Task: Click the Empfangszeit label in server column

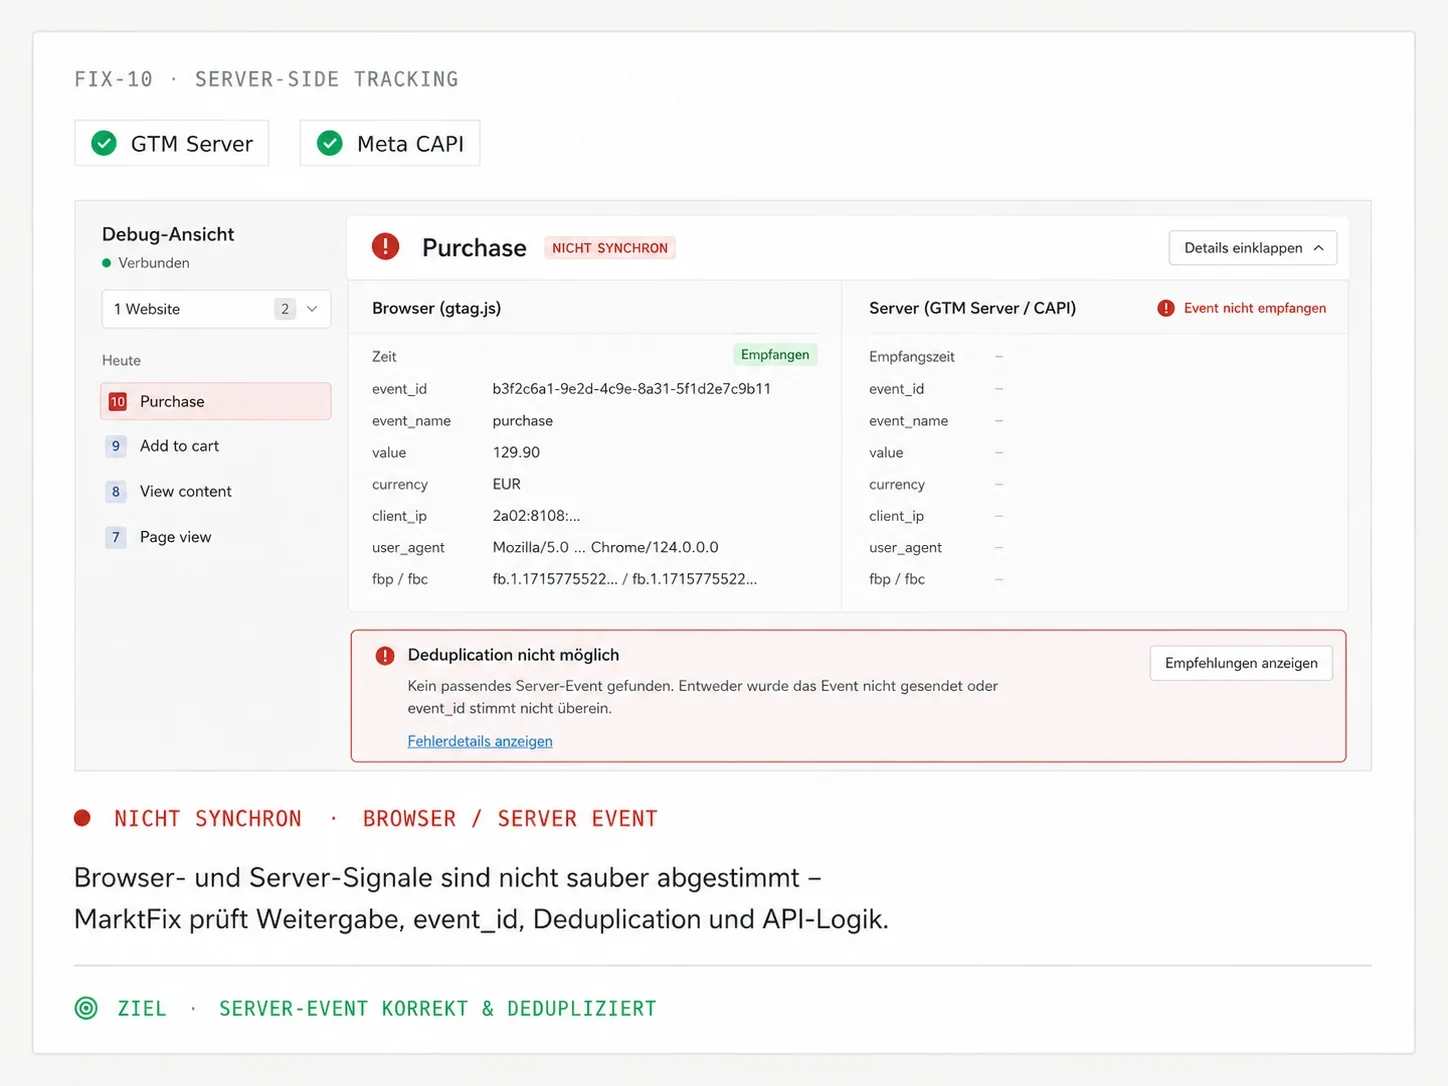Action: (x=912, y=357)
